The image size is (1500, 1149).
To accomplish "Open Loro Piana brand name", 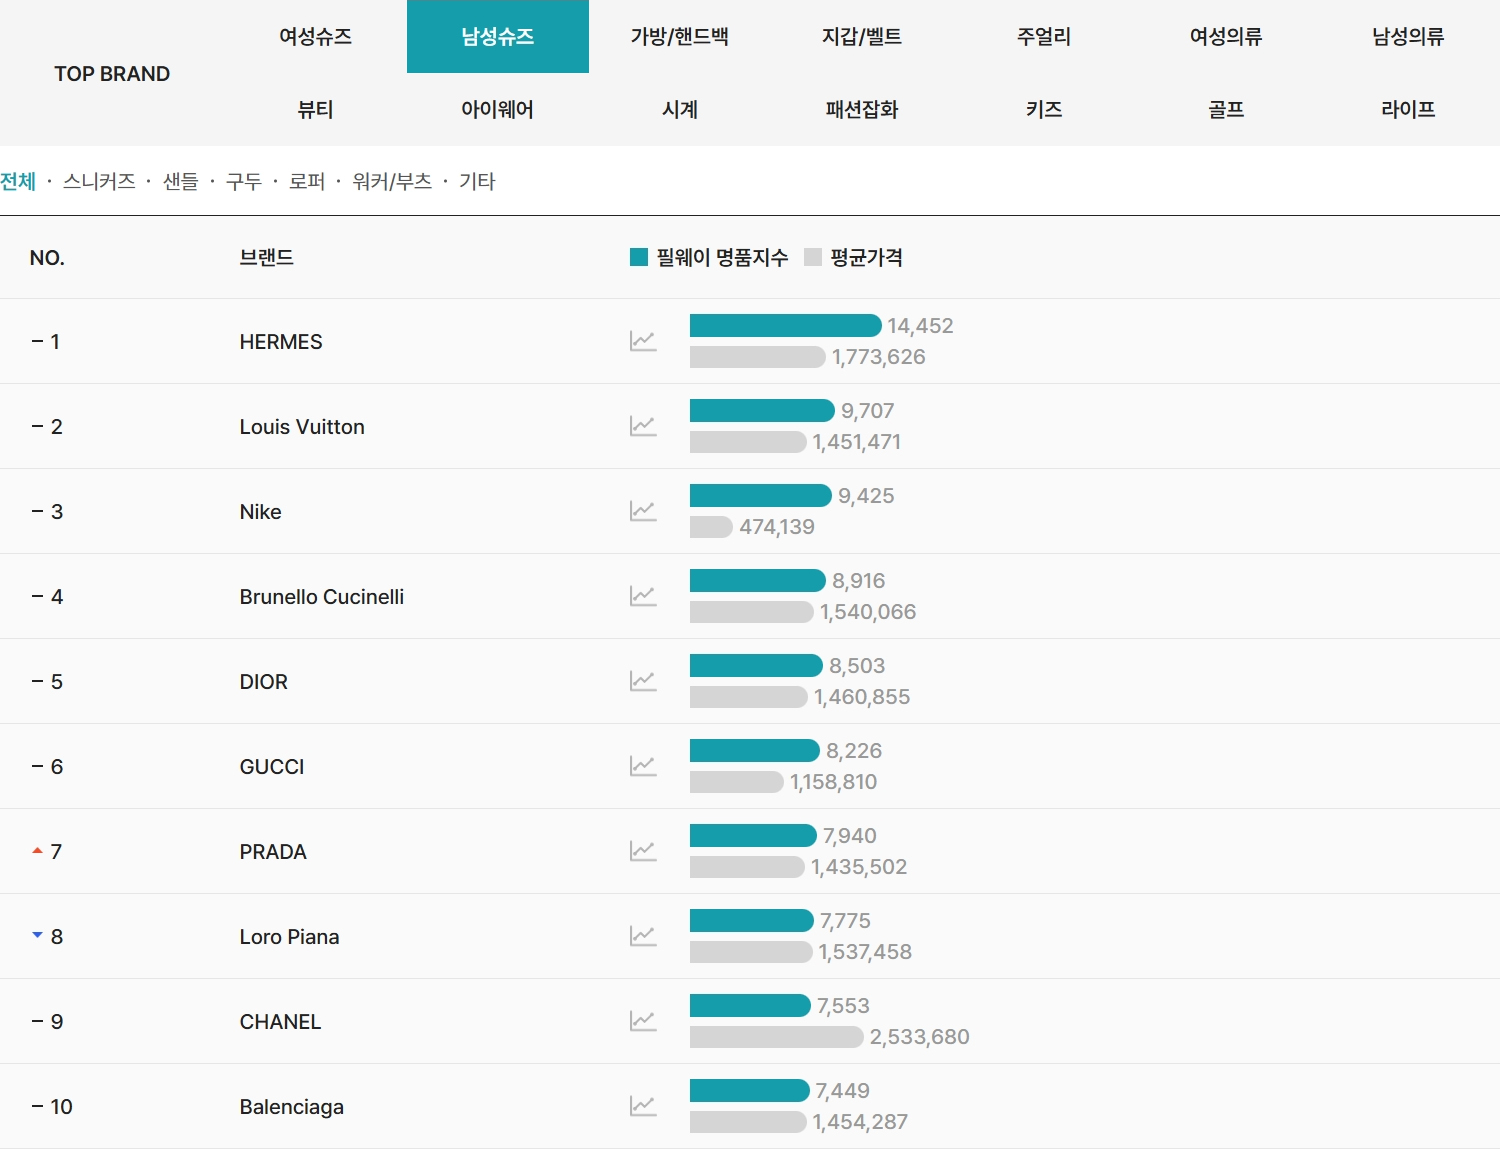I will (x=289, y=936).
